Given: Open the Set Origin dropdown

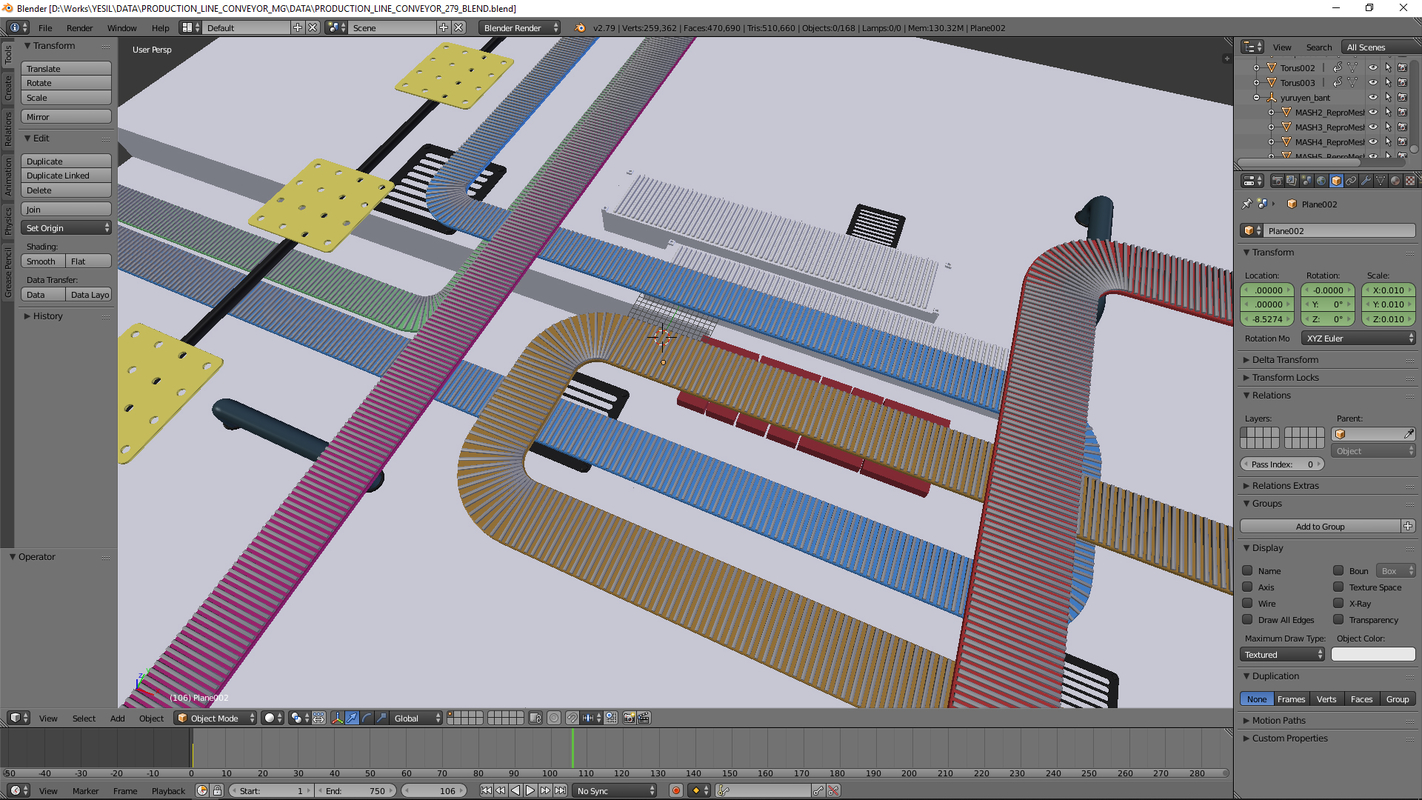Looking at the screenshot, I should coord(67,228).
